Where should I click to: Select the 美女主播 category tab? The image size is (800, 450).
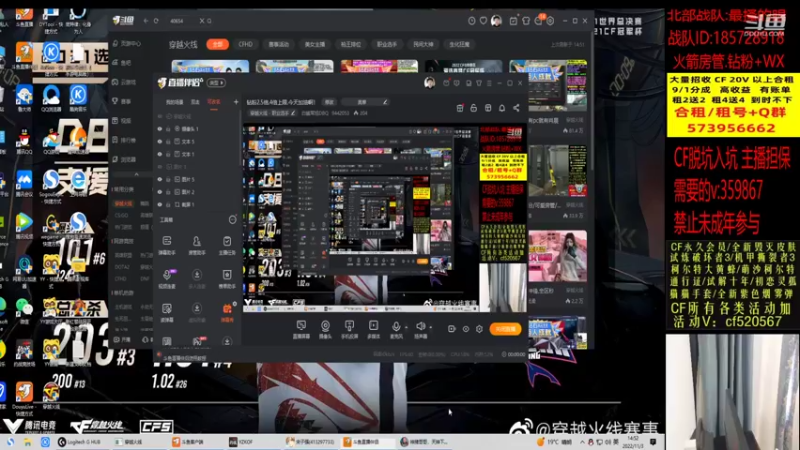(315, 44)
